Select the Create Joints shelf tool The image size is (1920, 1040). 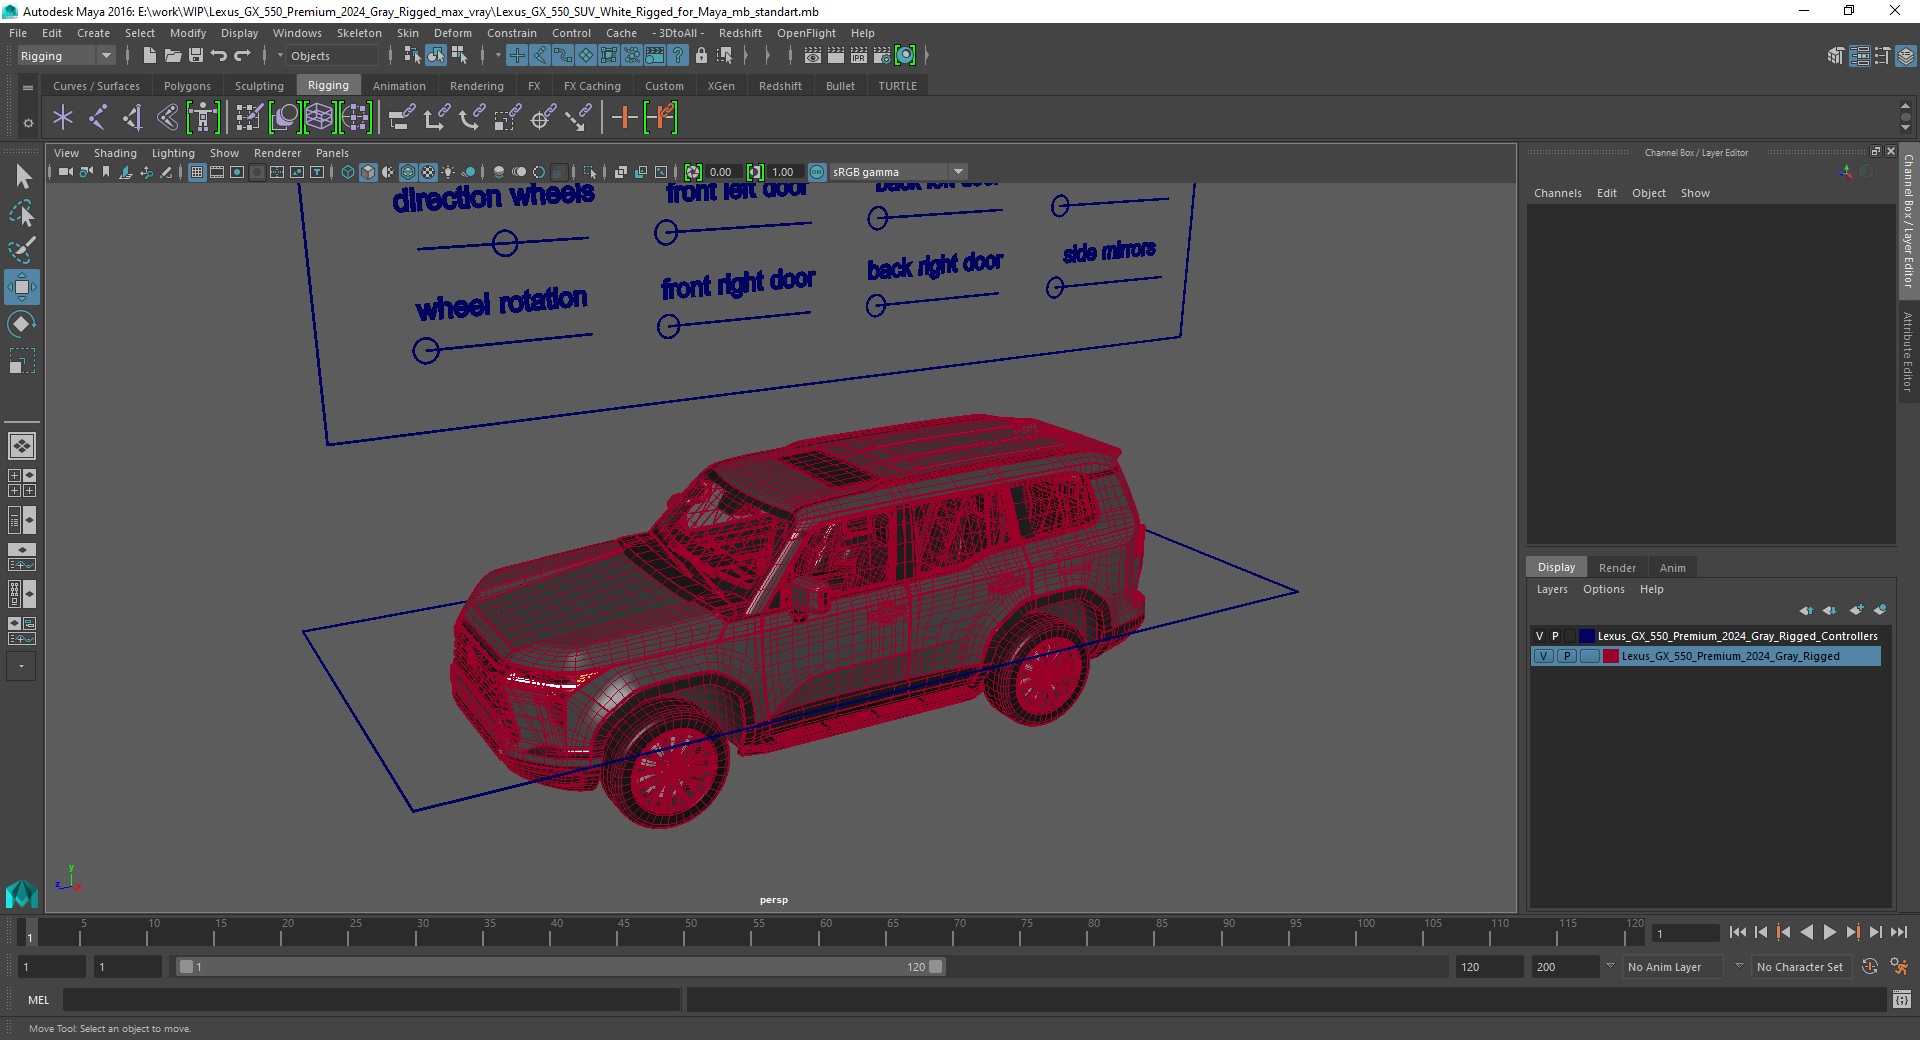98,118
